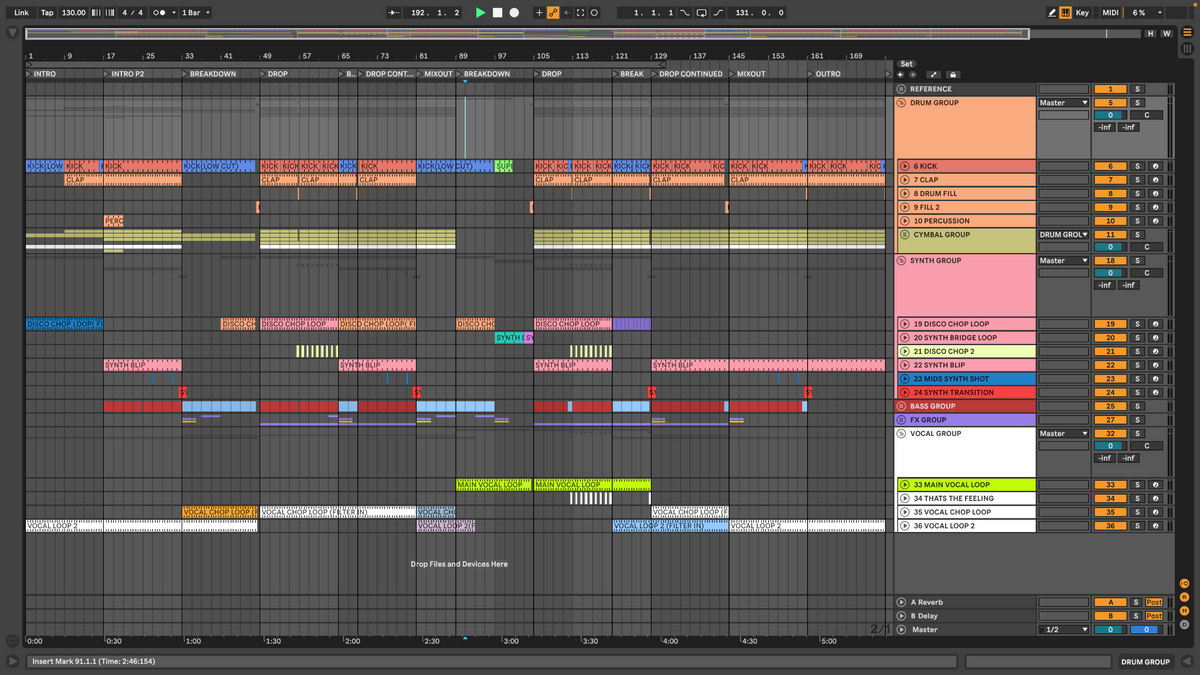Deactivate the 7 CLAP track via its number
The image size is (1200, 675).
coord(1109,180)
